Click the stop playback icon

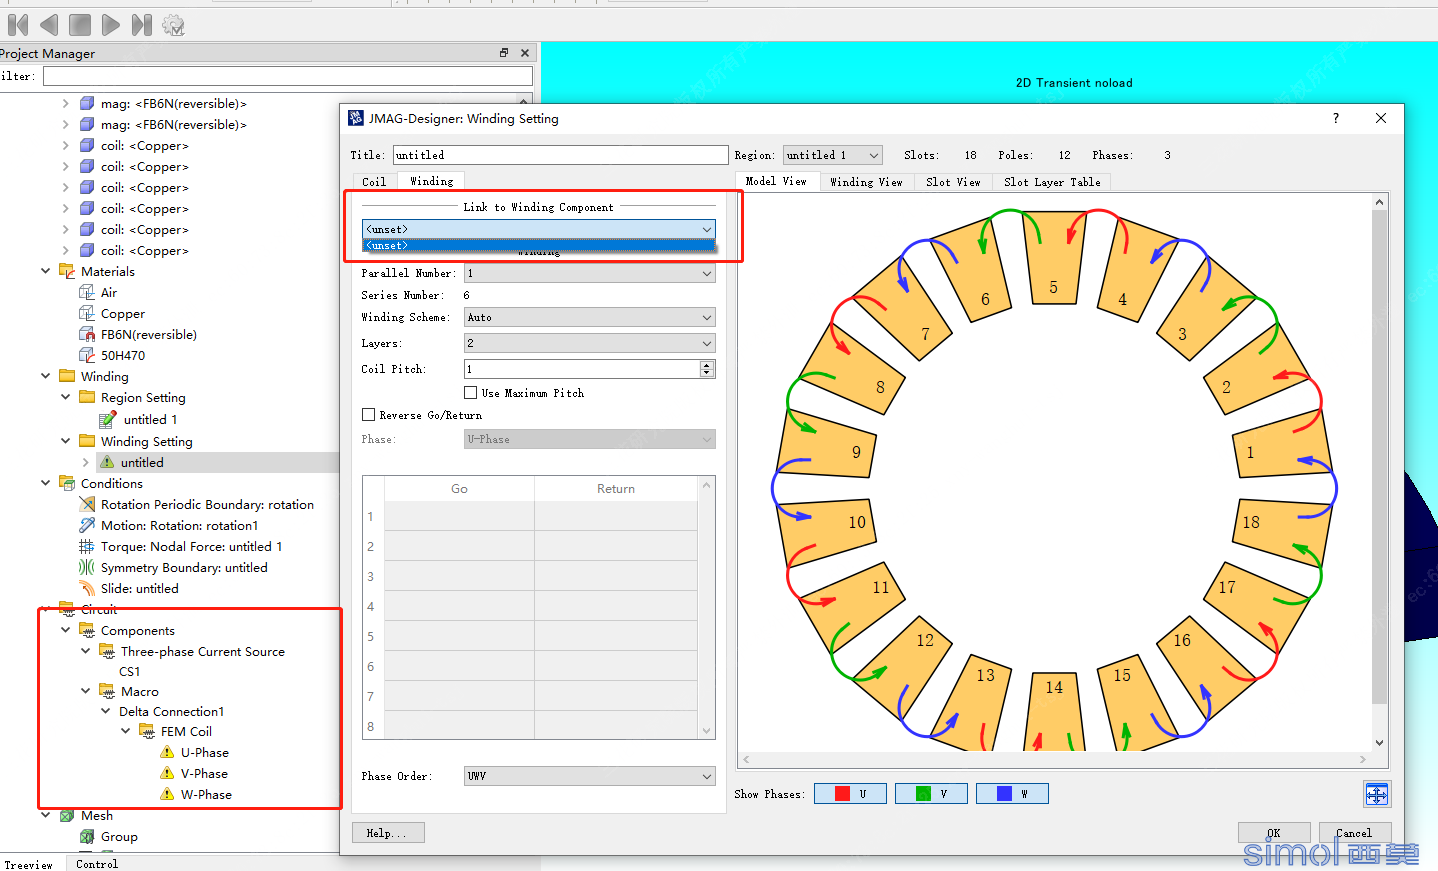pos(80,25)
